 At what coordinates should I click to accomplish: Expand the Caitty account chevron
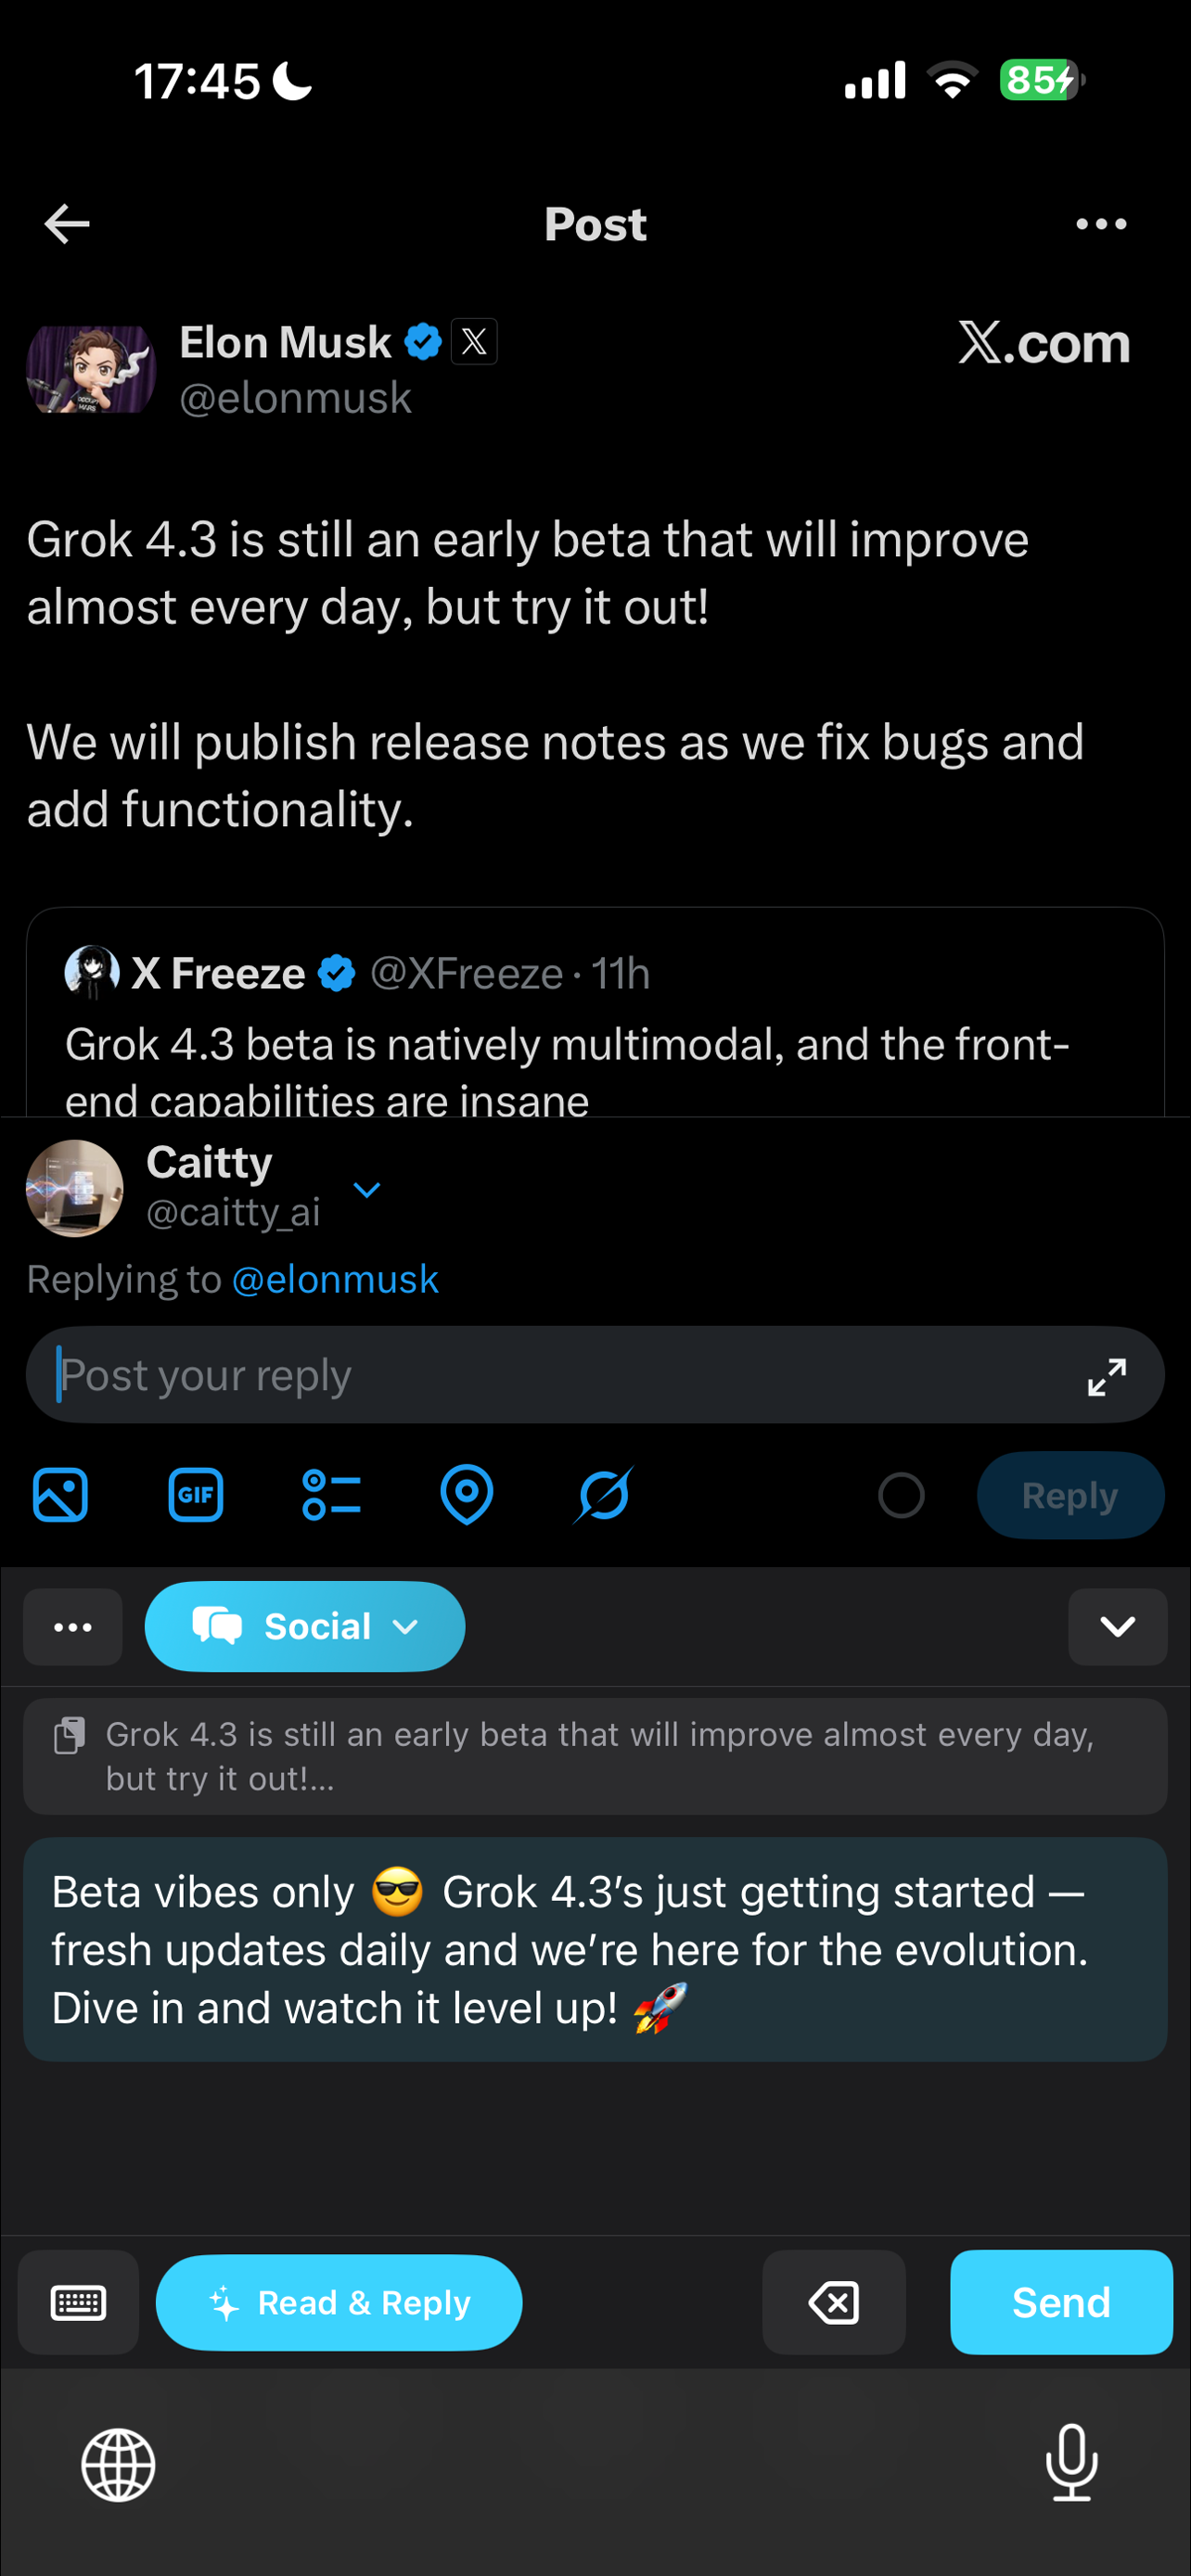click(x=367, y=1190)
